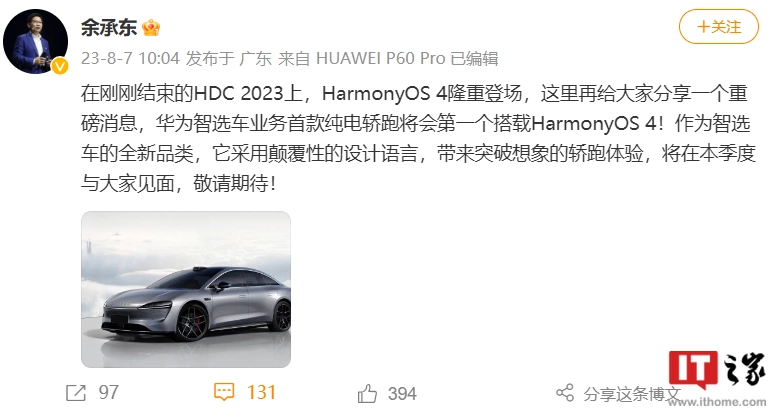Open 余承东's profile avatar

(35, 41)
